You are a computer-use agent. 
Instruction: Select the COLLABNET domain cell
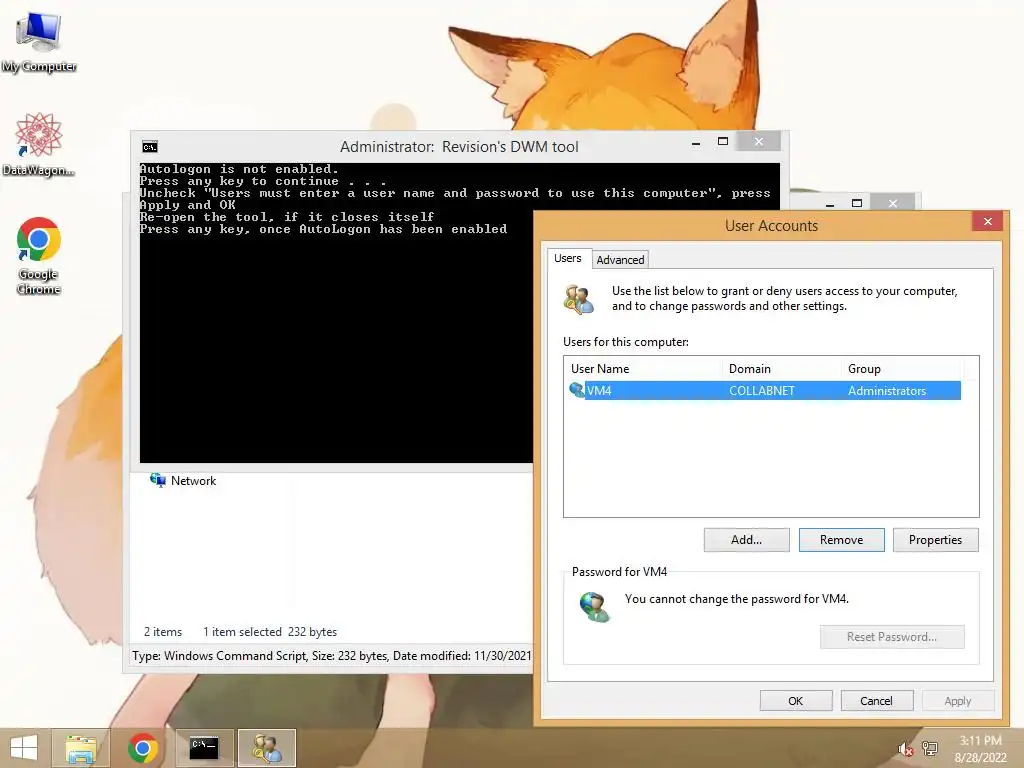coord(761,391)
